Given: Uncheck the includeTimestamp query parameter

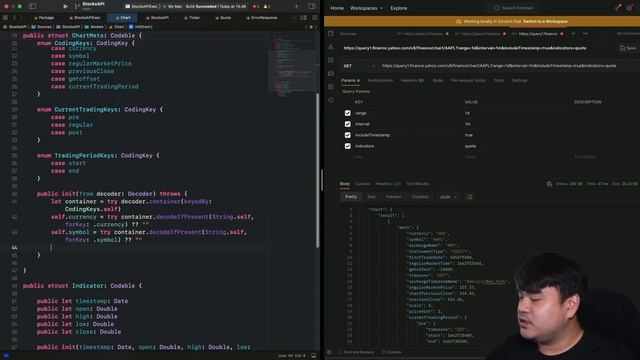Looking at the screenshot, I should click(x=348, y=135).
